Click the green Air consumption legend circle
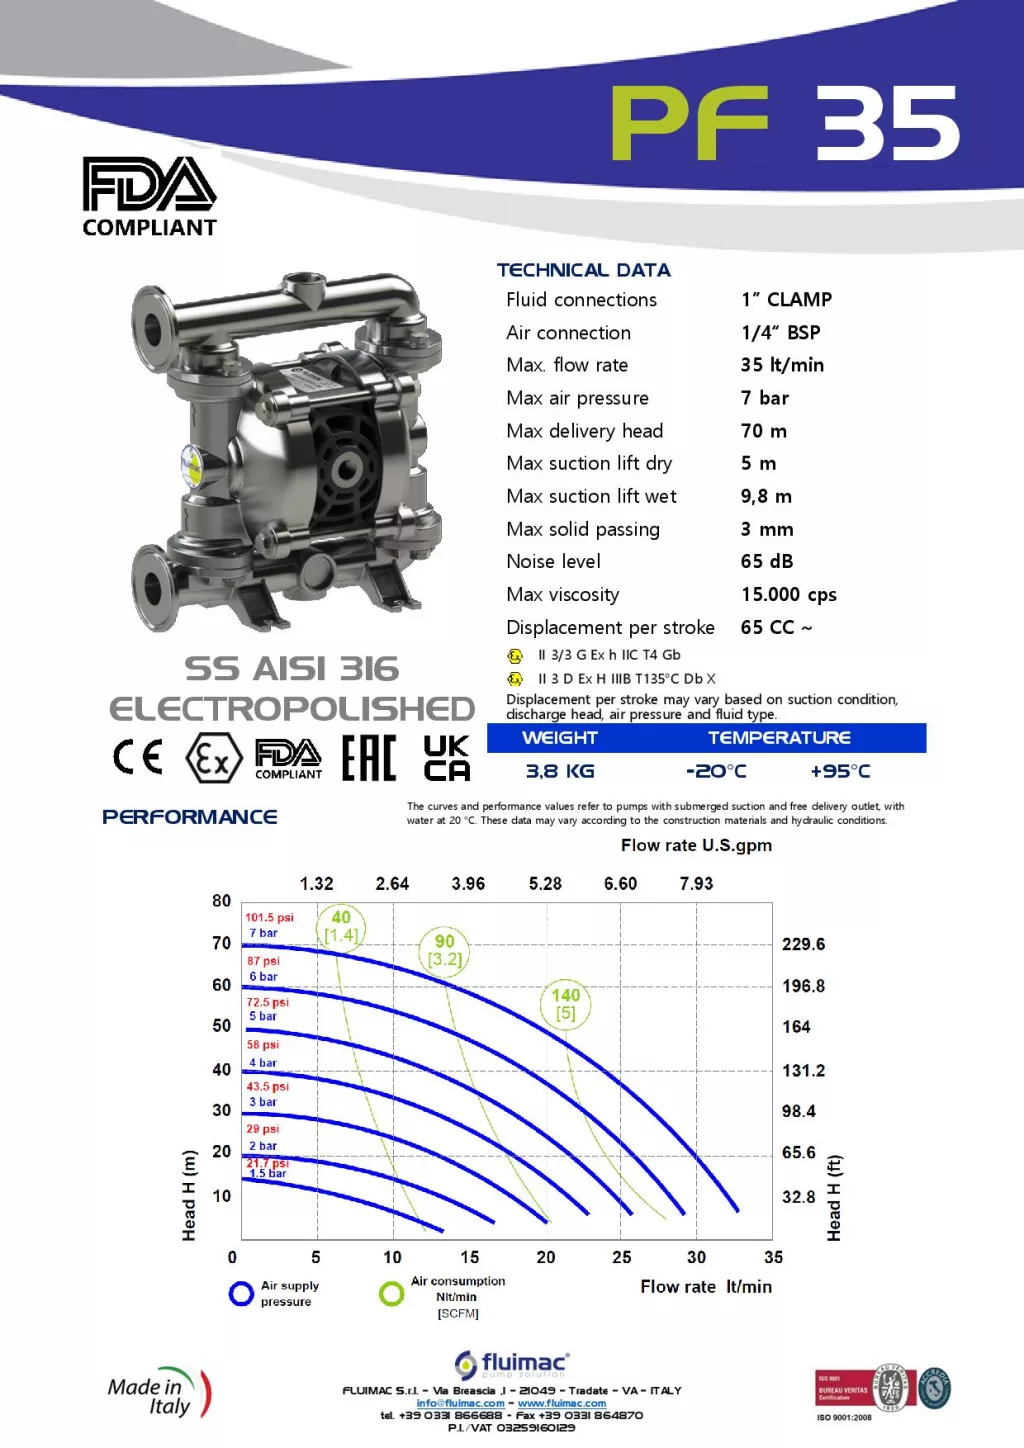 point(391,1294)
